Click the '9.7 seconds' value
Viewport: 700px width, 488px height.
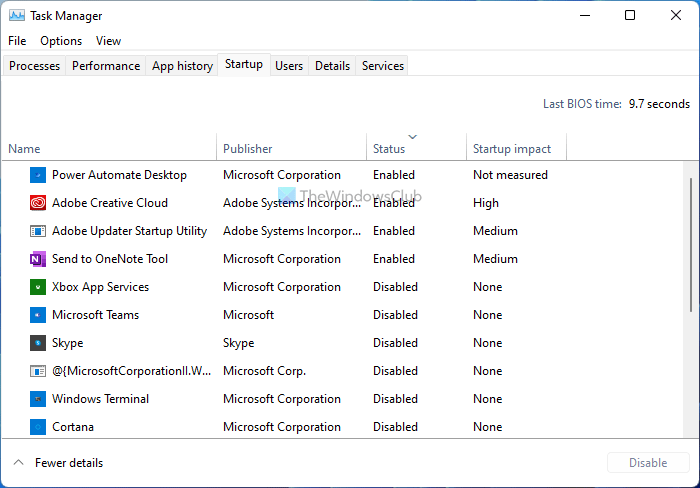(659, 104)
